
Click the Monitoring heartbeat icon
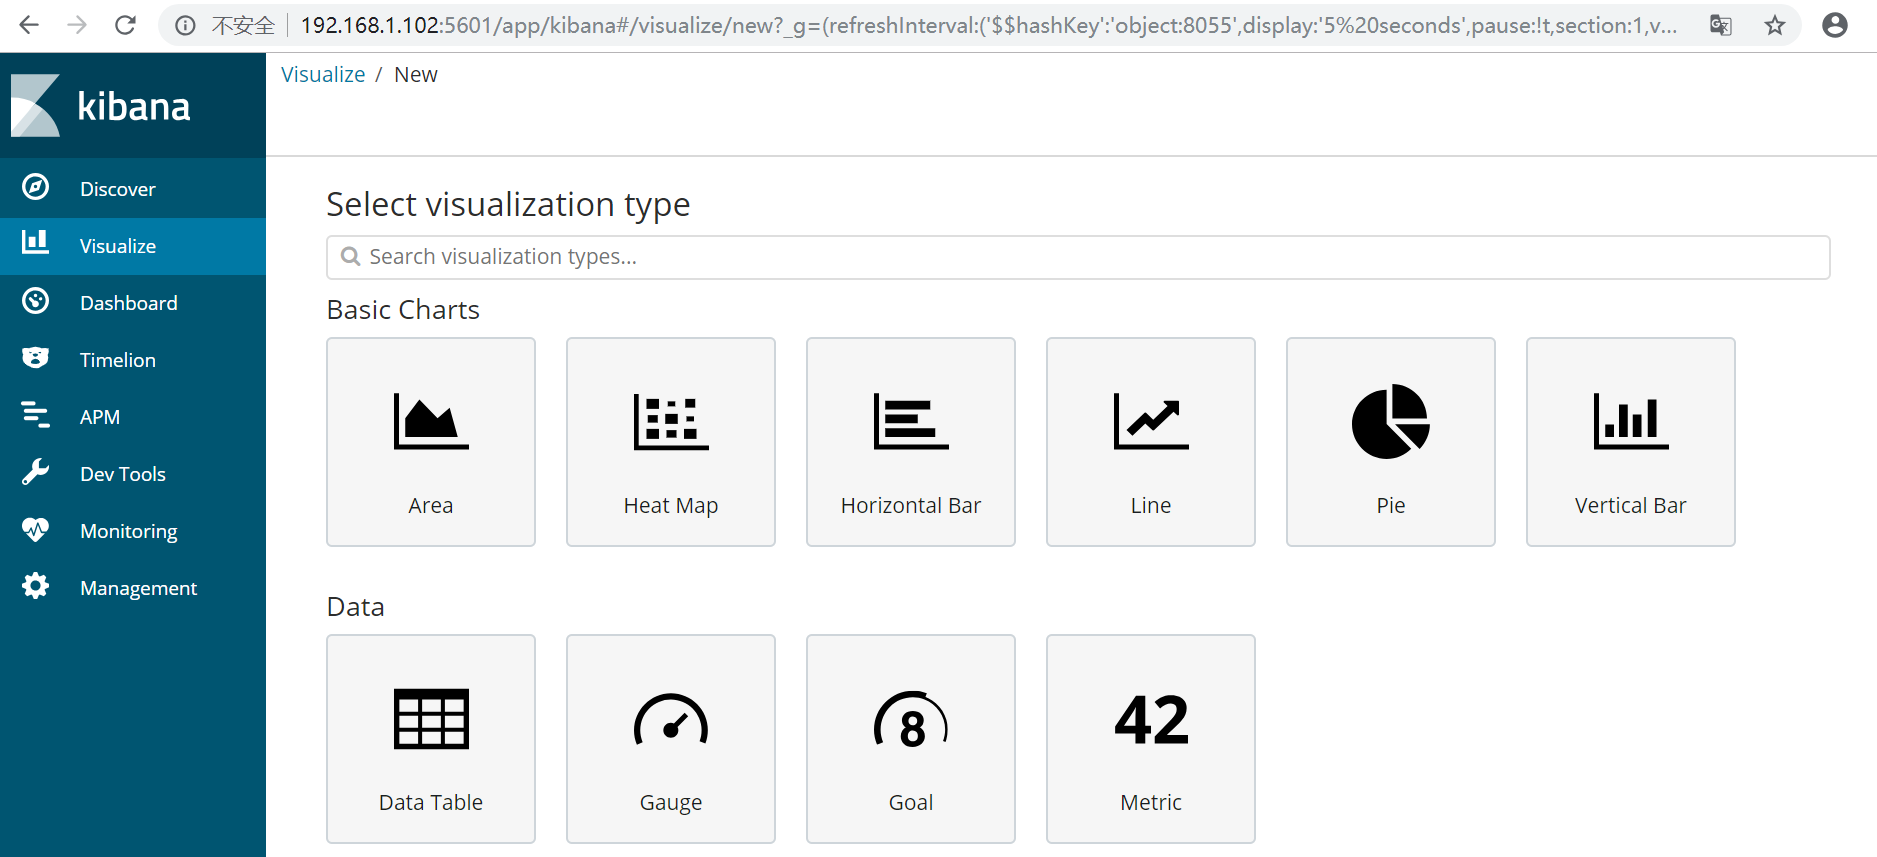(x=35, y=529)
